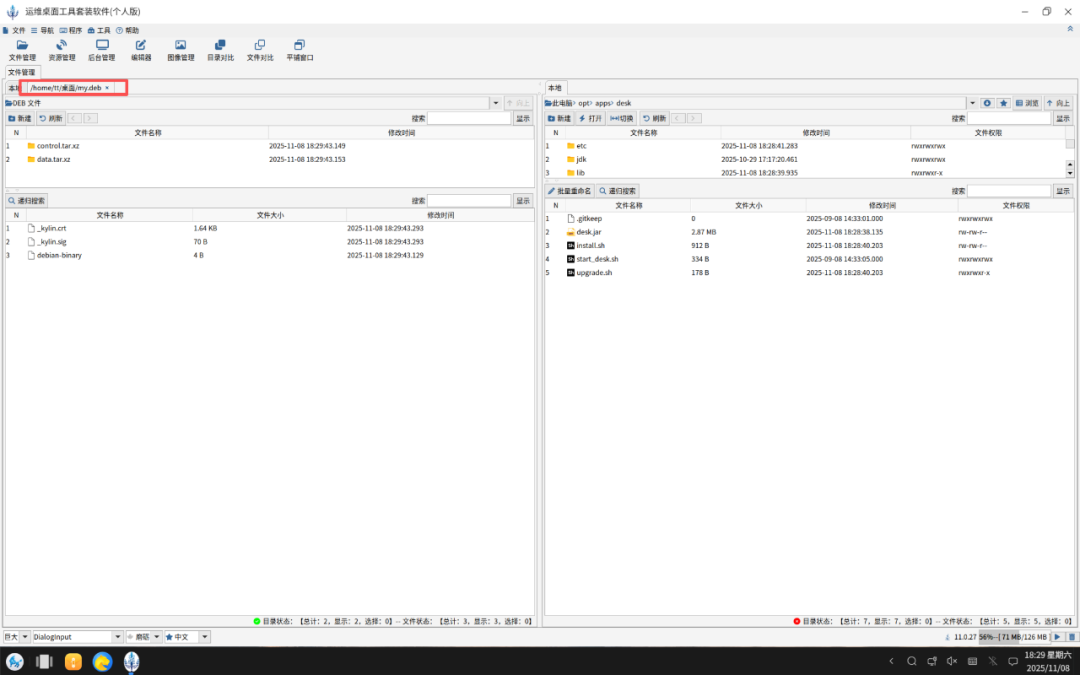
Task: Open the 图像管理 image manager
Action: [180, 50]
